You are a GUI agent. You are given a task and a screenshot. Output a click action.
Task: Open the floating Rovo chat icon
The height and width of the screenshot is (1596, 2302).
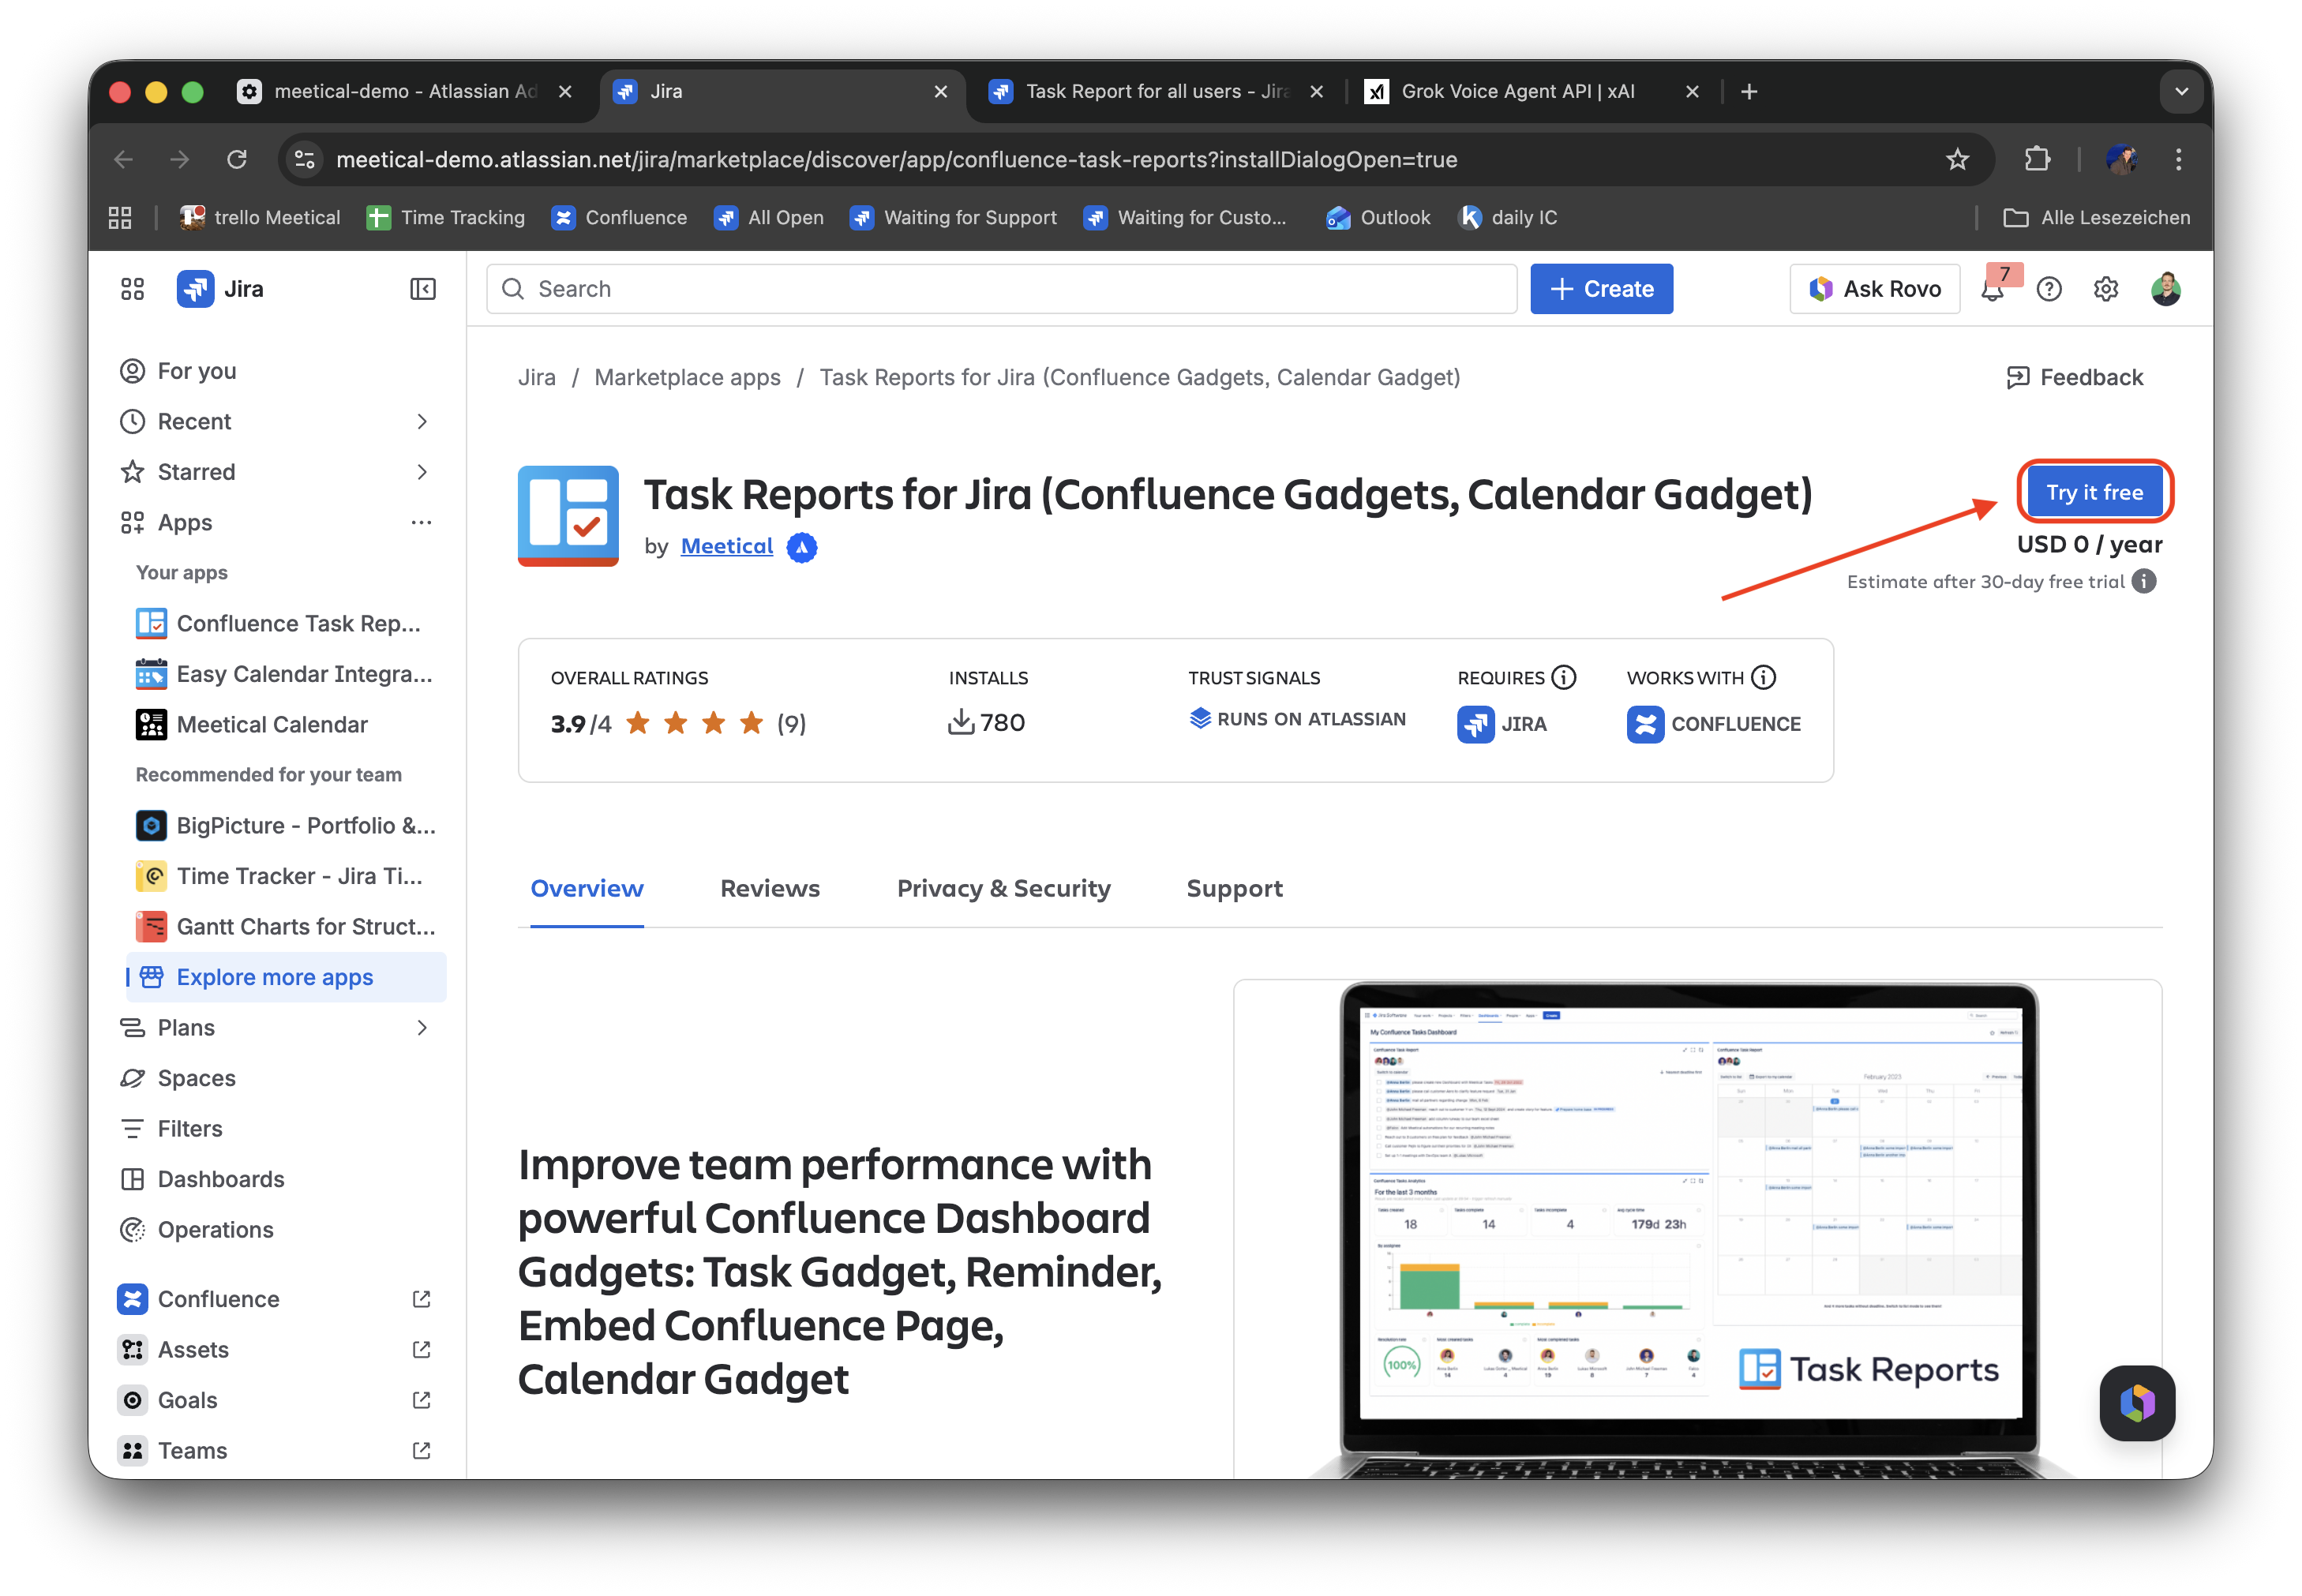2137,1402
